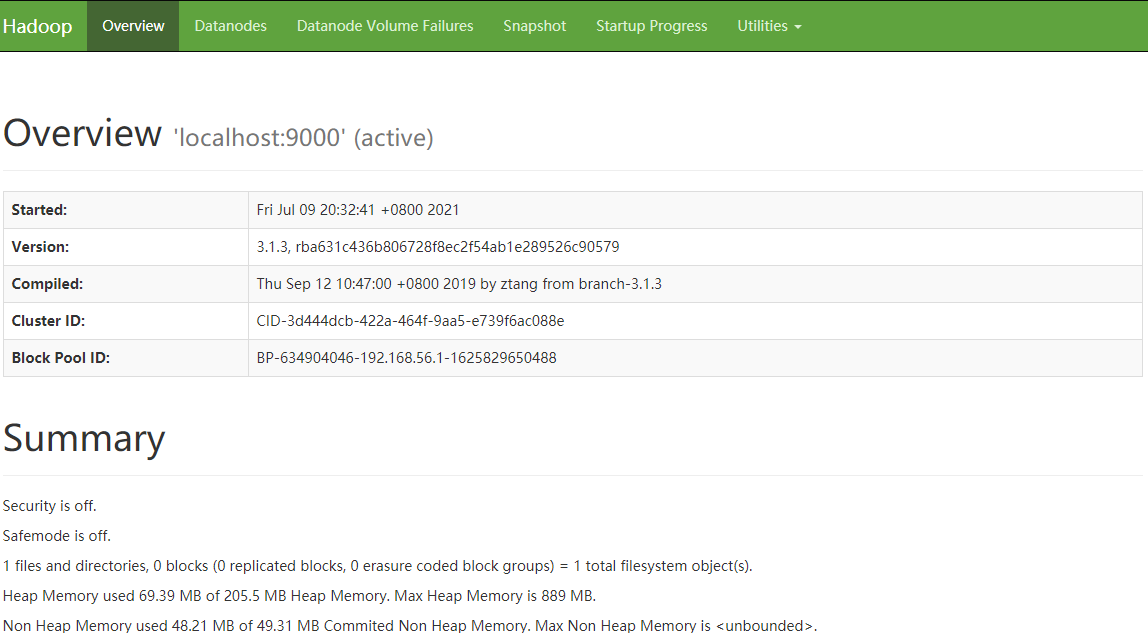
Task: View the Startup Progress tab
Action: point(652,26)
